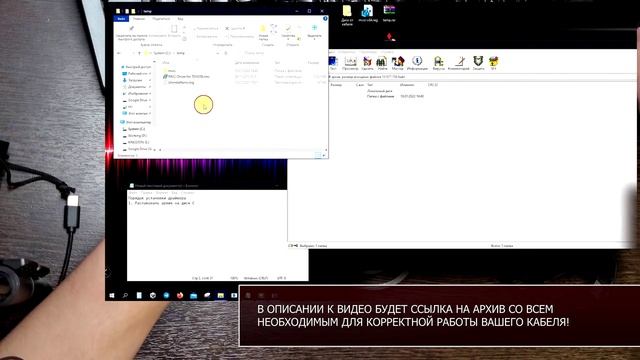Click the Comment (Комментарий) icon in WinRAR
Viewport: 640px width, 360px height.
459,63
